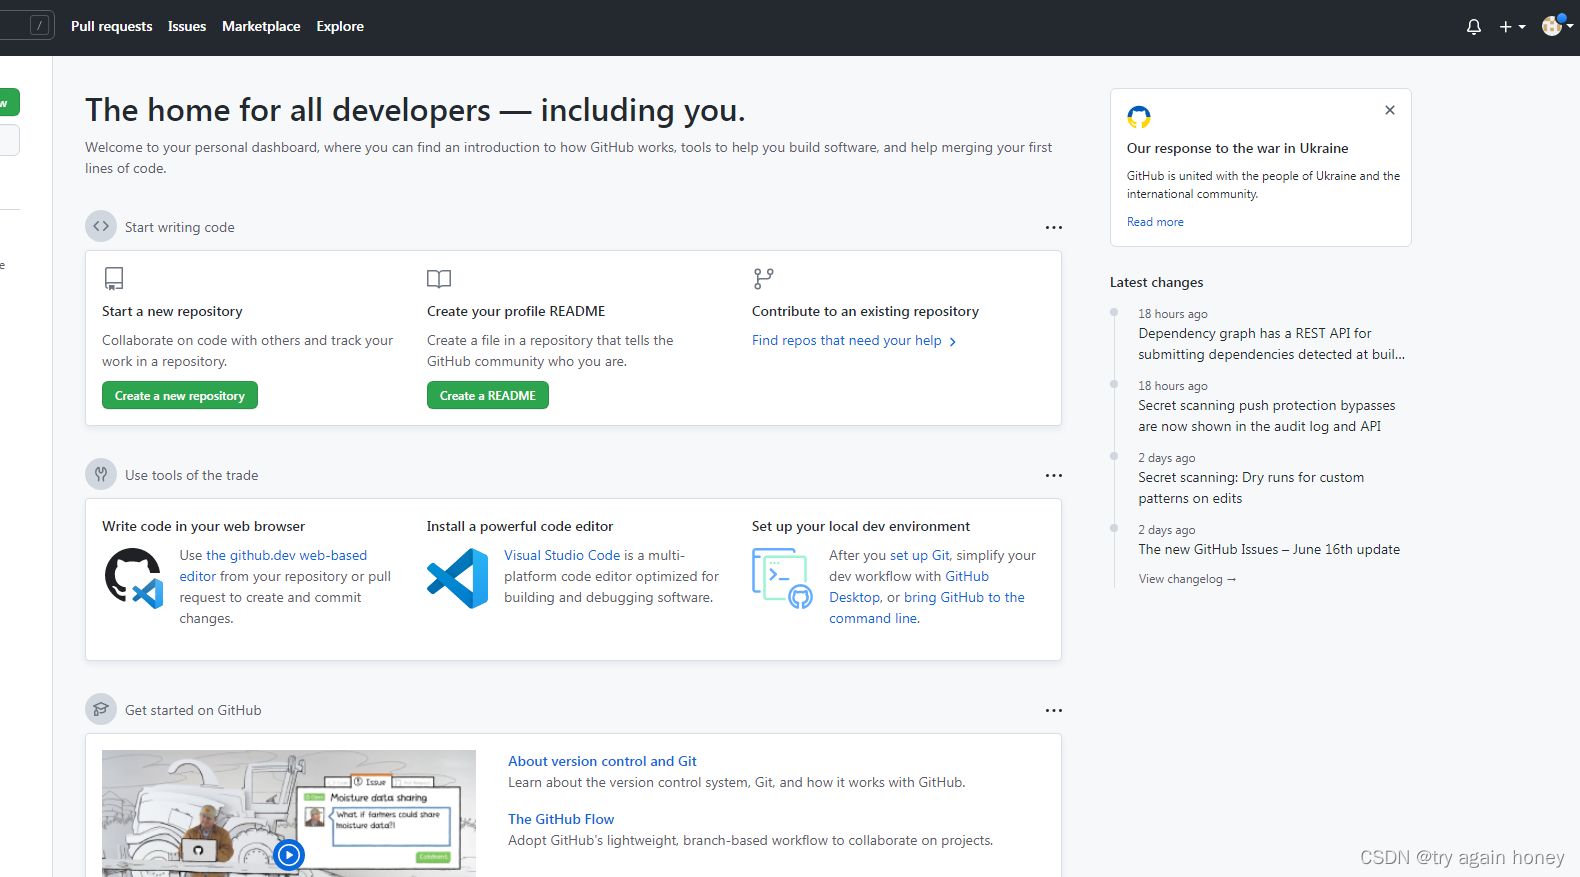The height and width of the screenshot is (877, 1580).
Task: Open About version control and Git
Action: [602, 761]
